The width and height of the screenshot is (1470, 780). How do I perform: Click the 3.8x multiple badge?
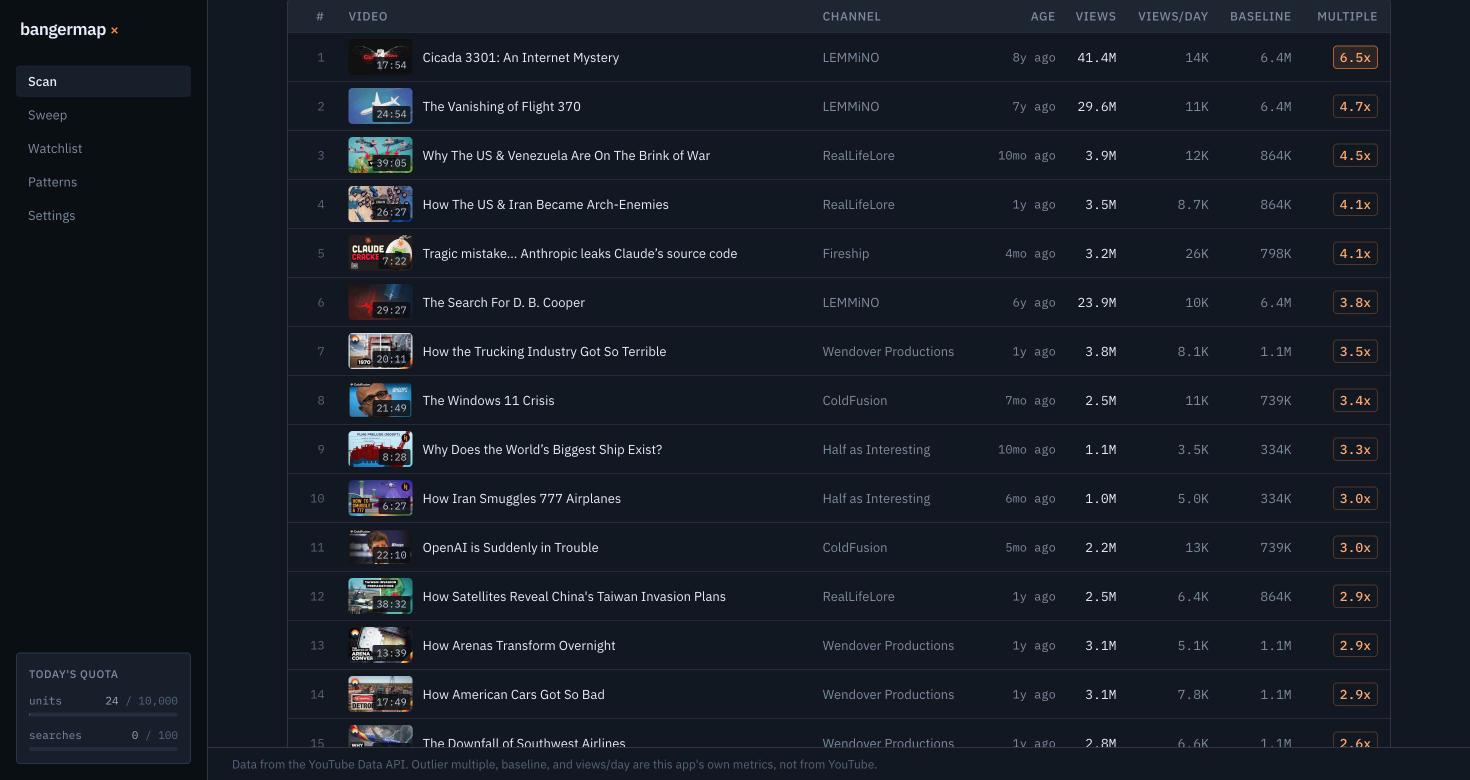tap(1355, 302)
